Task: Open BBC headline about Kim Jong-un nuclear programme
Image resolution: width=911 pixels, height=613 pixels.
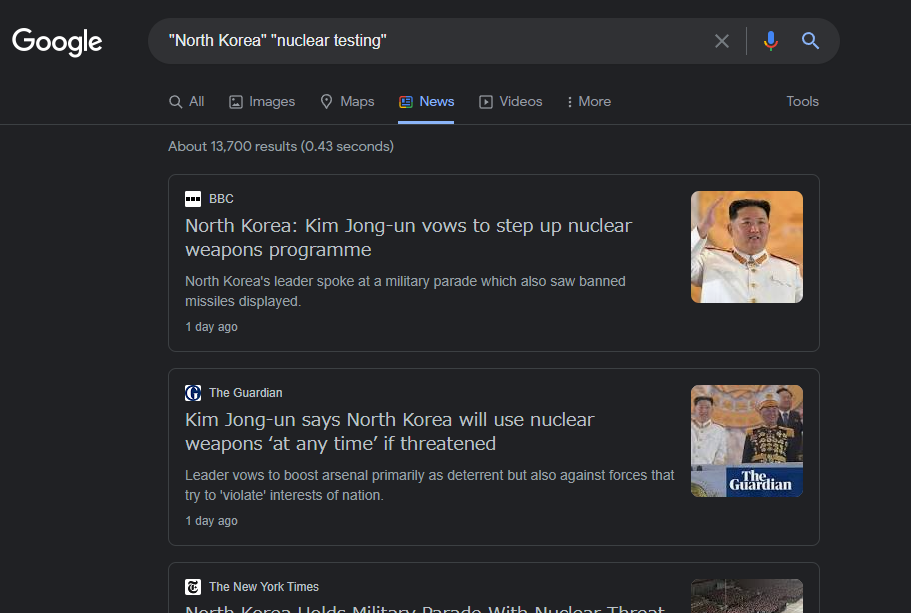Action: [408, 238]
